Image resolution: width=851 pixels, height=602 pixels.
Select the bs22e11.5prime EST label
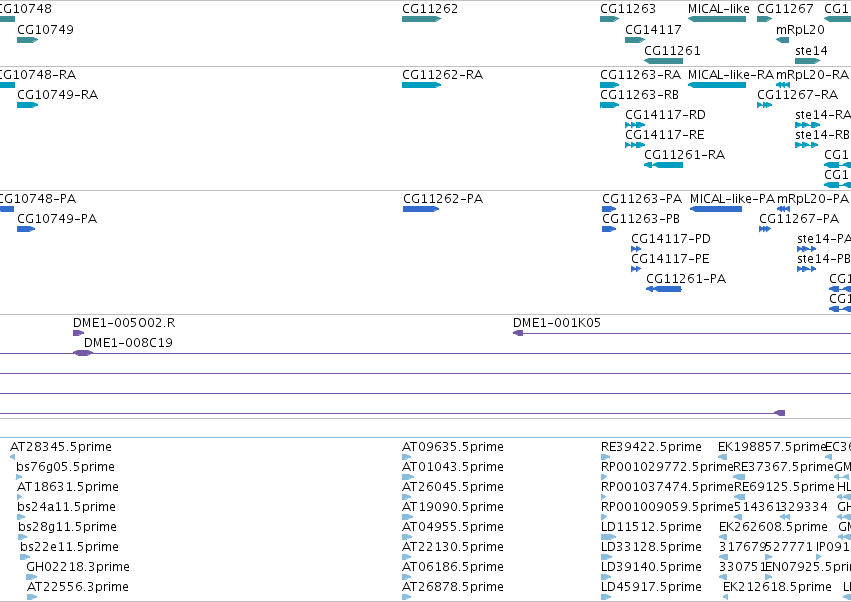[69, 547]
